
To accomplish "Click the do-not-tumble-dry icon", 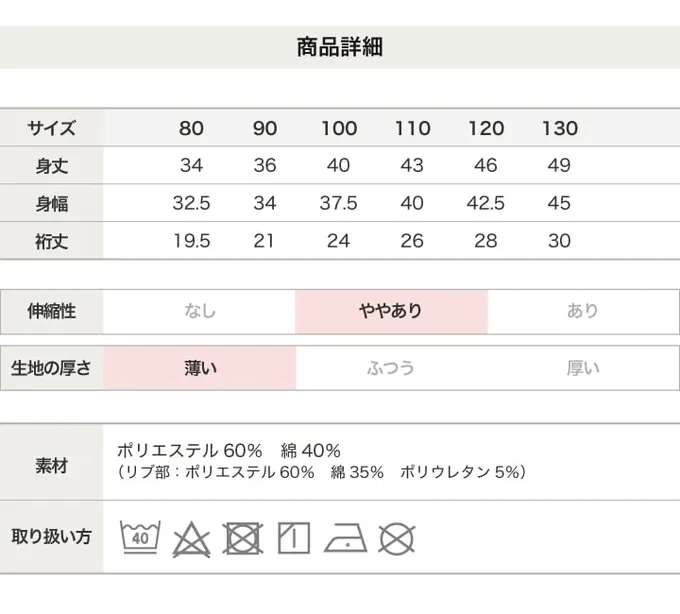I will 242,538.
